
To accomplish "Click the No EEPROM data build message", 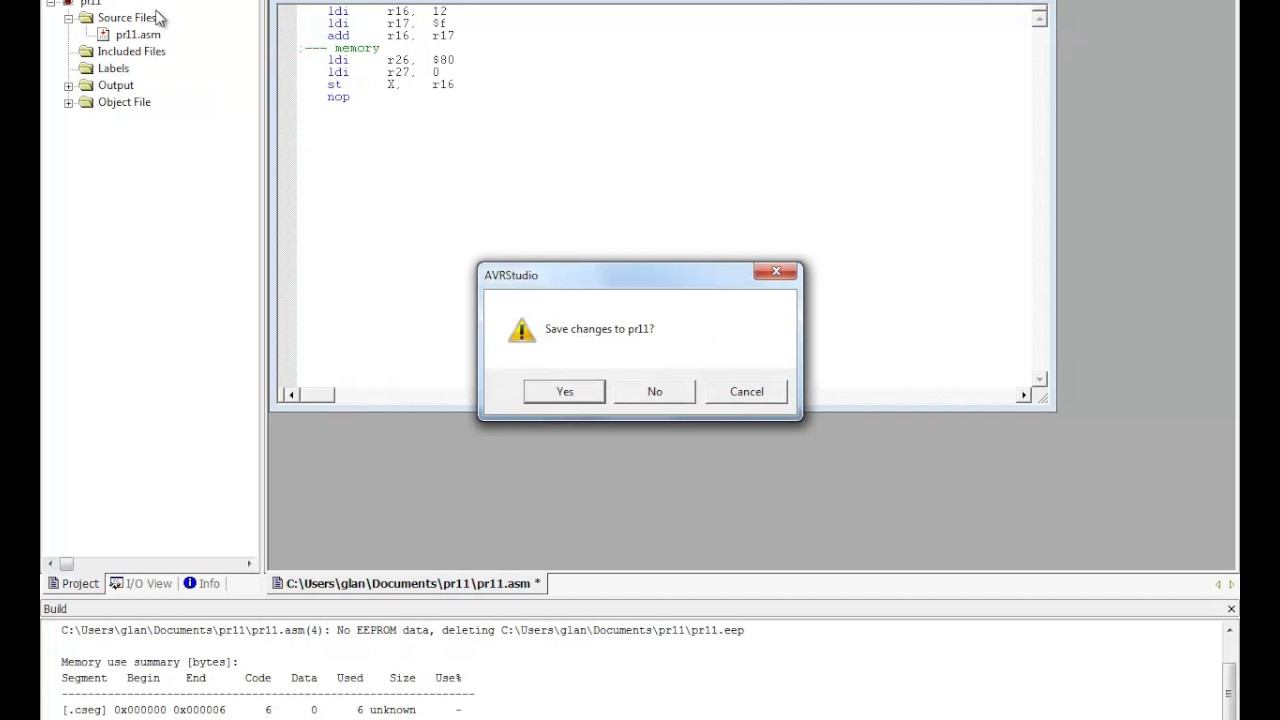I will 402,631.
